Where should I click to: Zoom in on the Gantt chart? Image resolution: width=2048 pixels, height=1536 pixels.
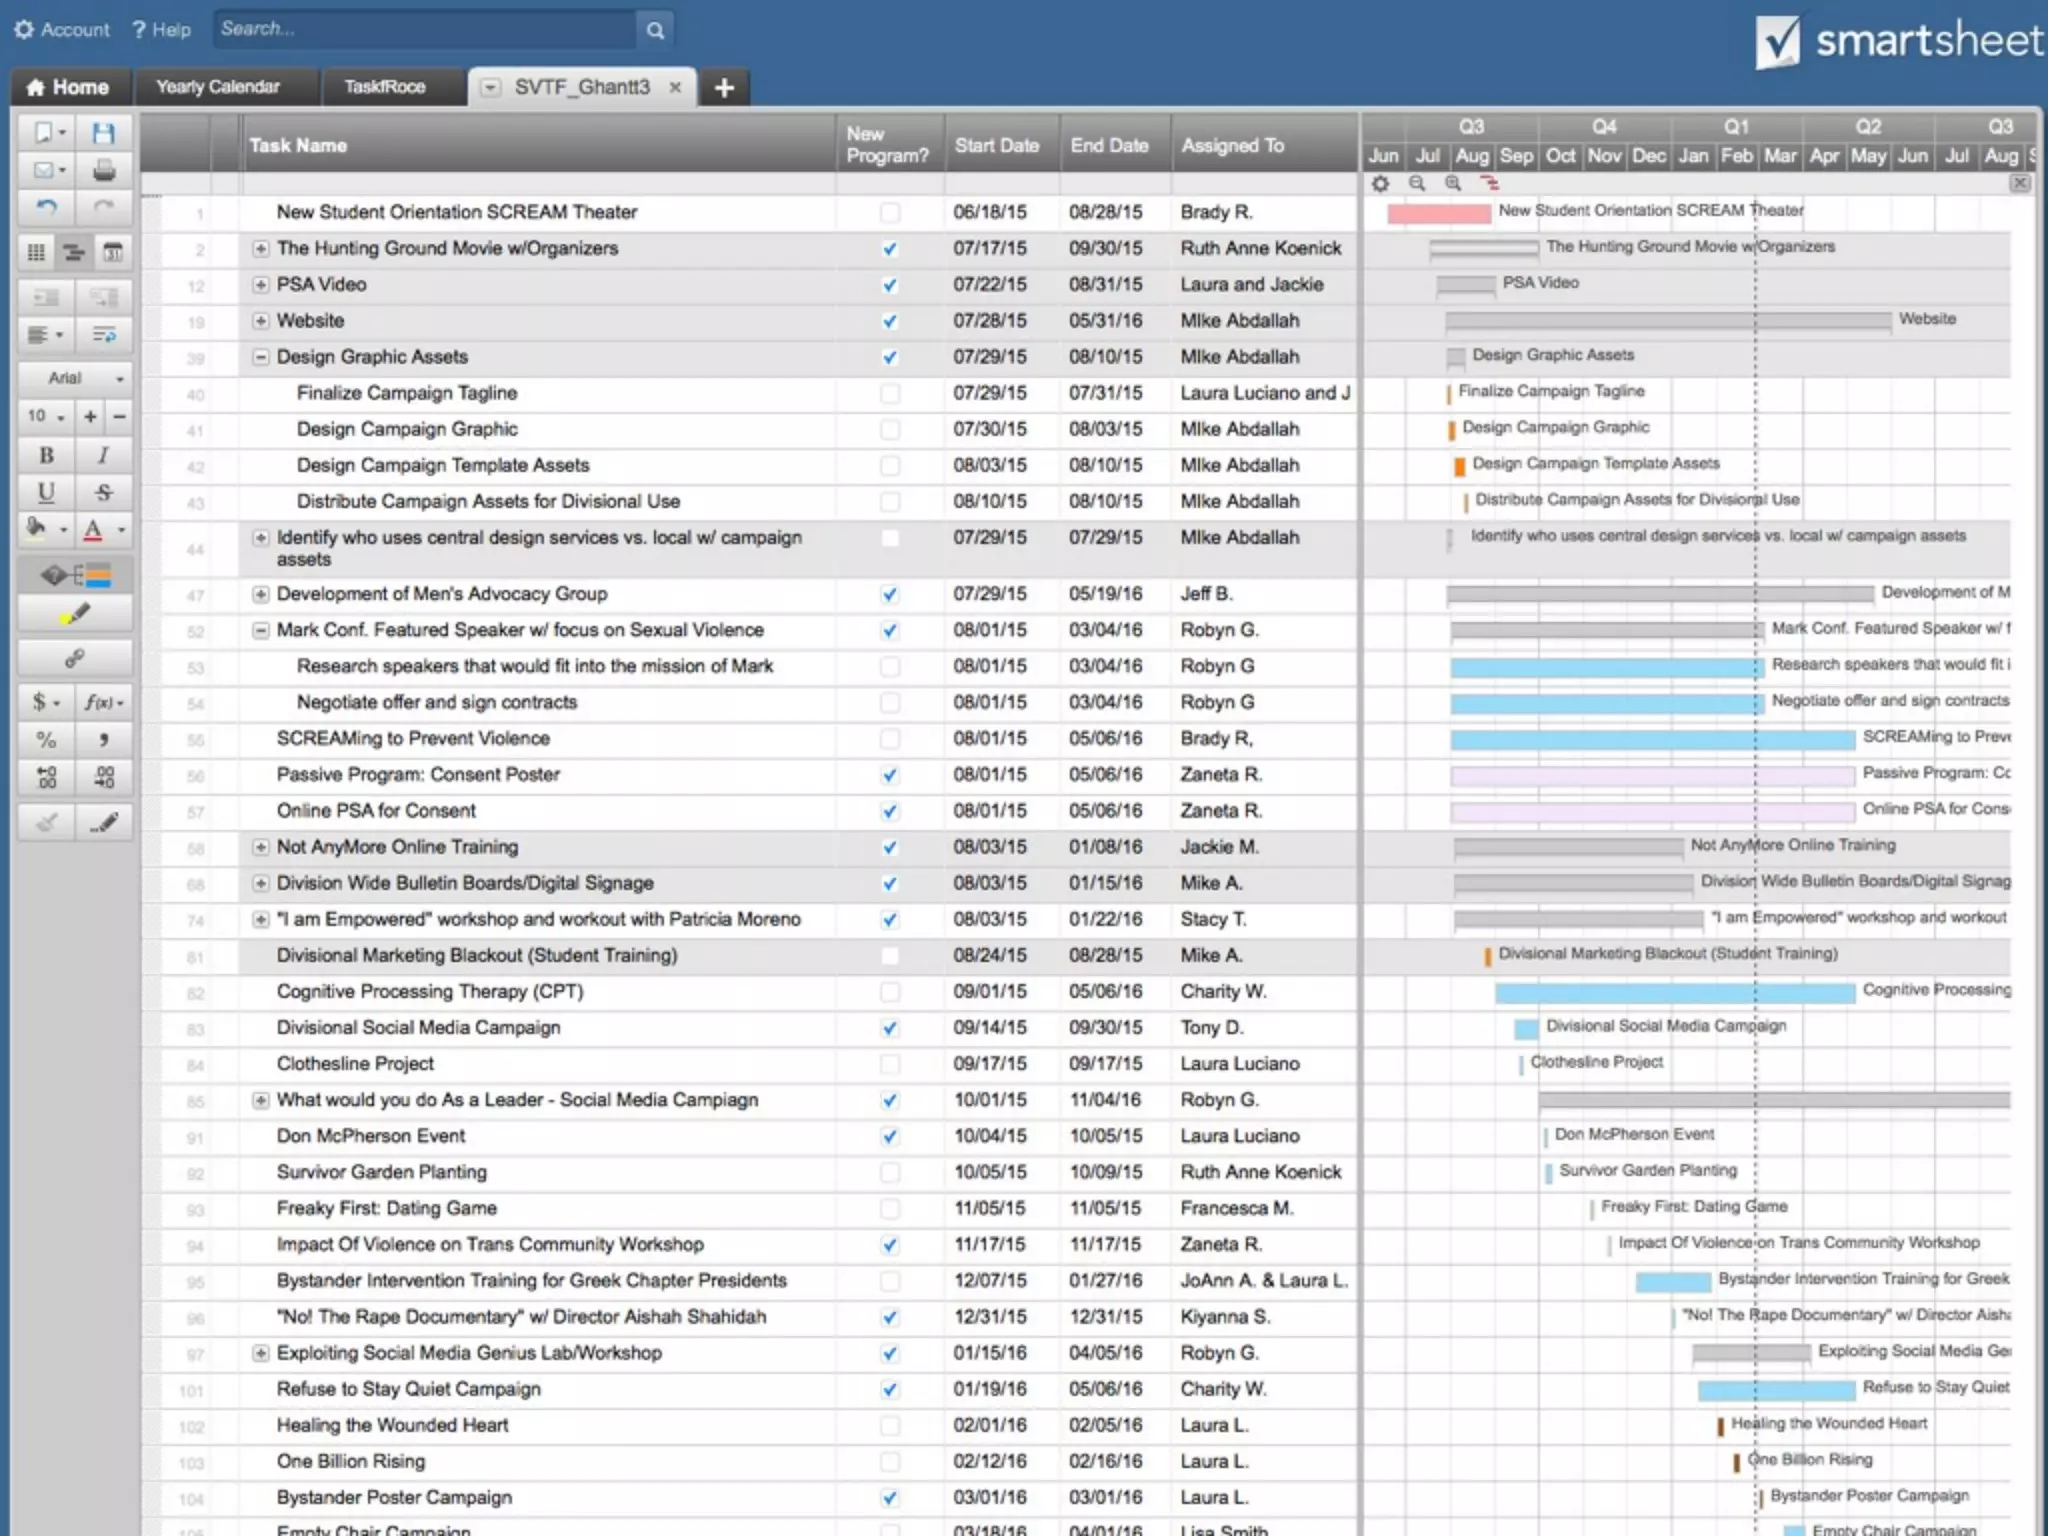[x=1453, y=184]
